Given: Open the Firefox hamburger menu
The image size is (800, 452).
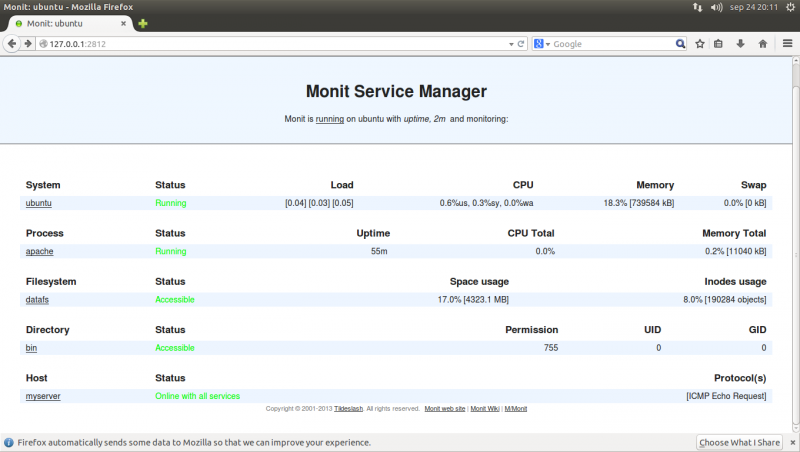Looking at the screenshot, I should (786, 44).
